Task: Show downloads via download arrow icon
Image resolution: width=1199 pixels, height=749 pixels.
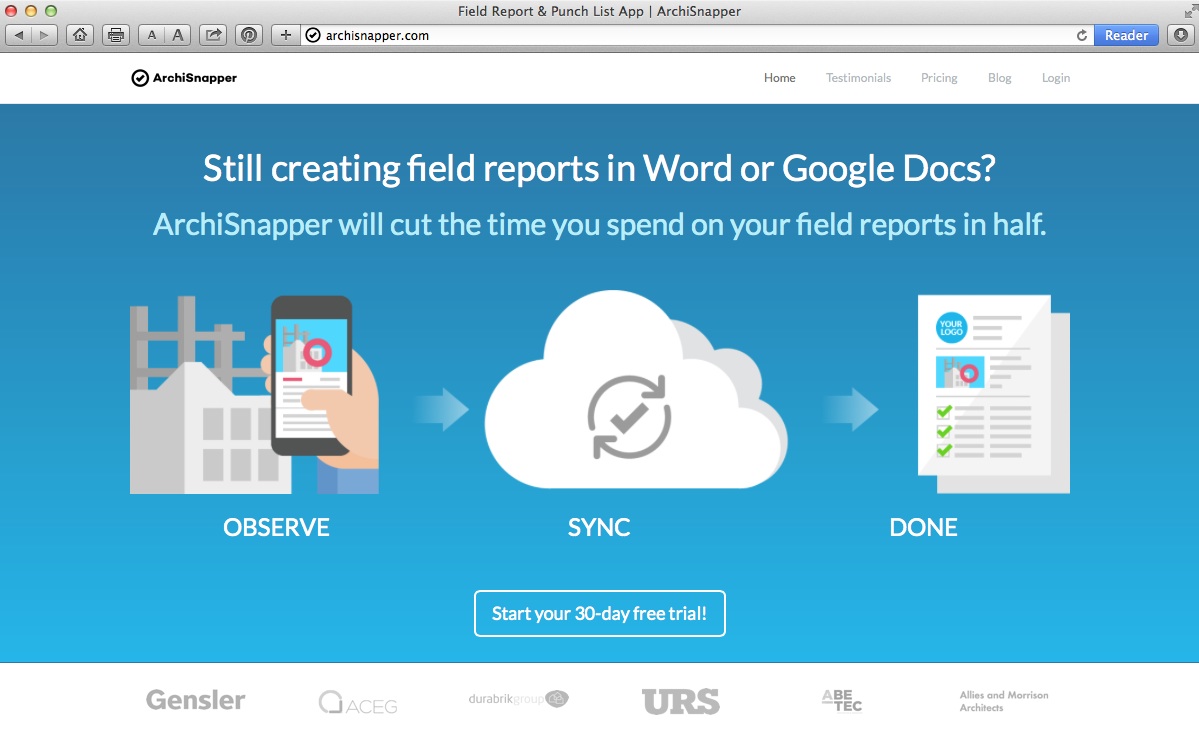Action: [1181, 35]
